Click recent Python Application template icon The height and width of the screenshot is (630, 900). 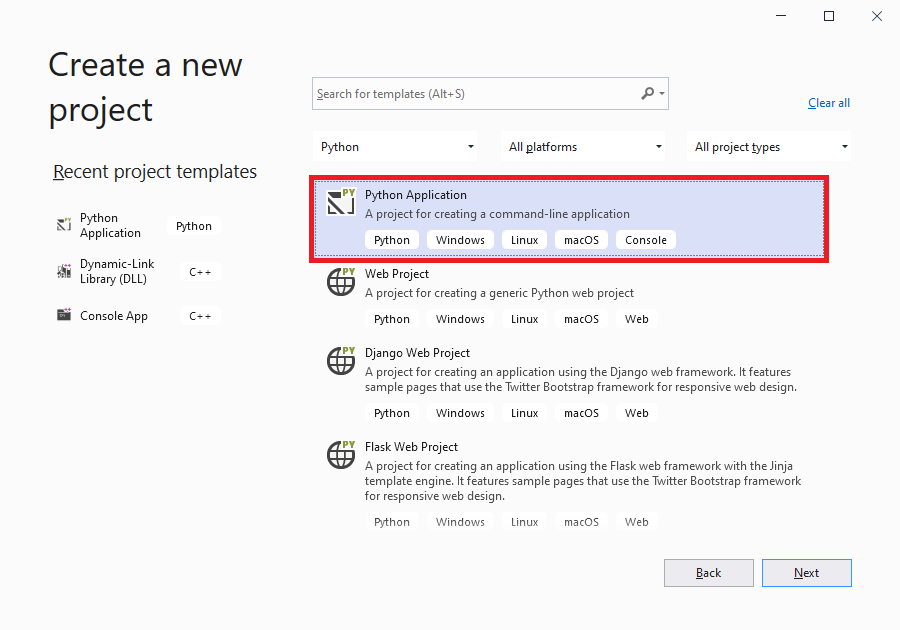click(x=64, y=226)
